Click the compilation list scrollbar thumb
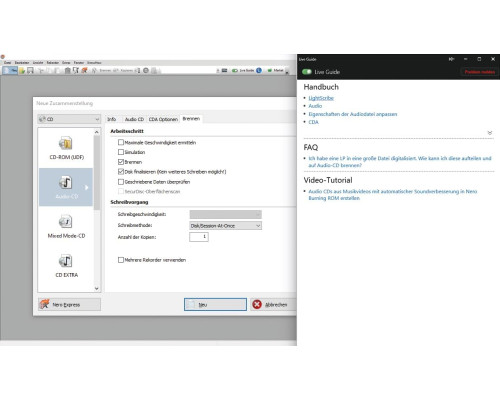 tap(97, 173)
